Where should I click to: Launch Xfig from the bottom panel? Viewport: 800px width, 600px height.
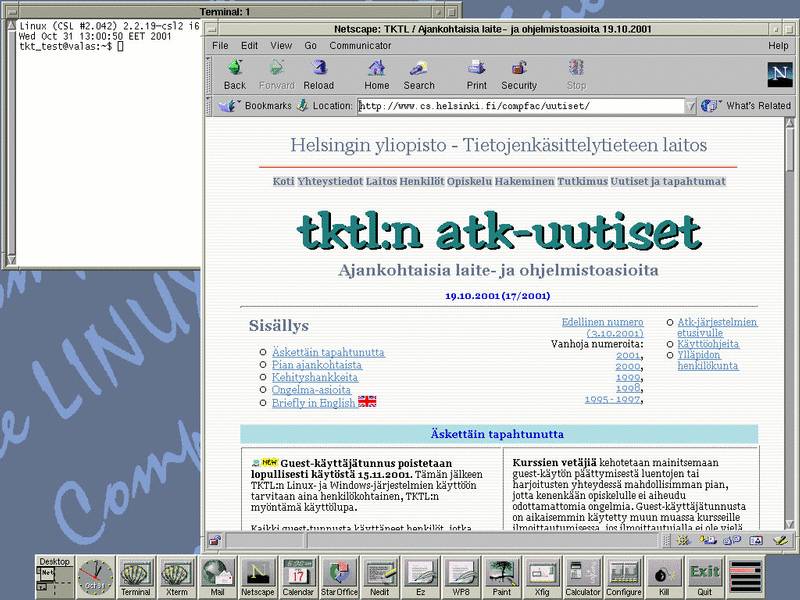tap(542, 577)
